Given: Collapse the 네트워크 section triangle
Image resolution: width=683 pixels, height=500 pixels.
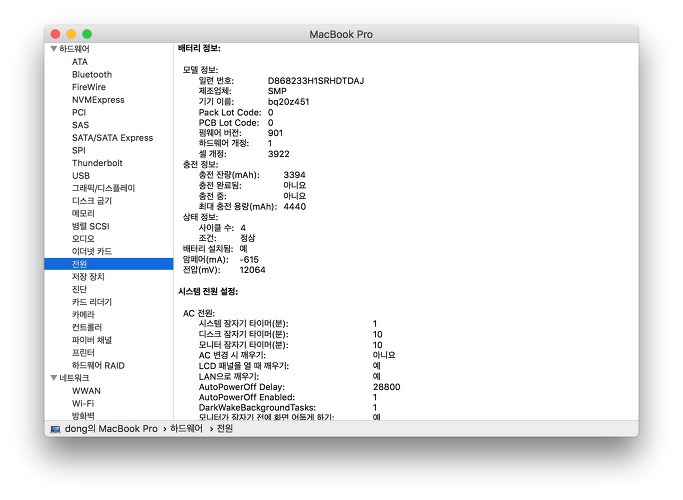Looking at the screenshot, I should (54, 378).
